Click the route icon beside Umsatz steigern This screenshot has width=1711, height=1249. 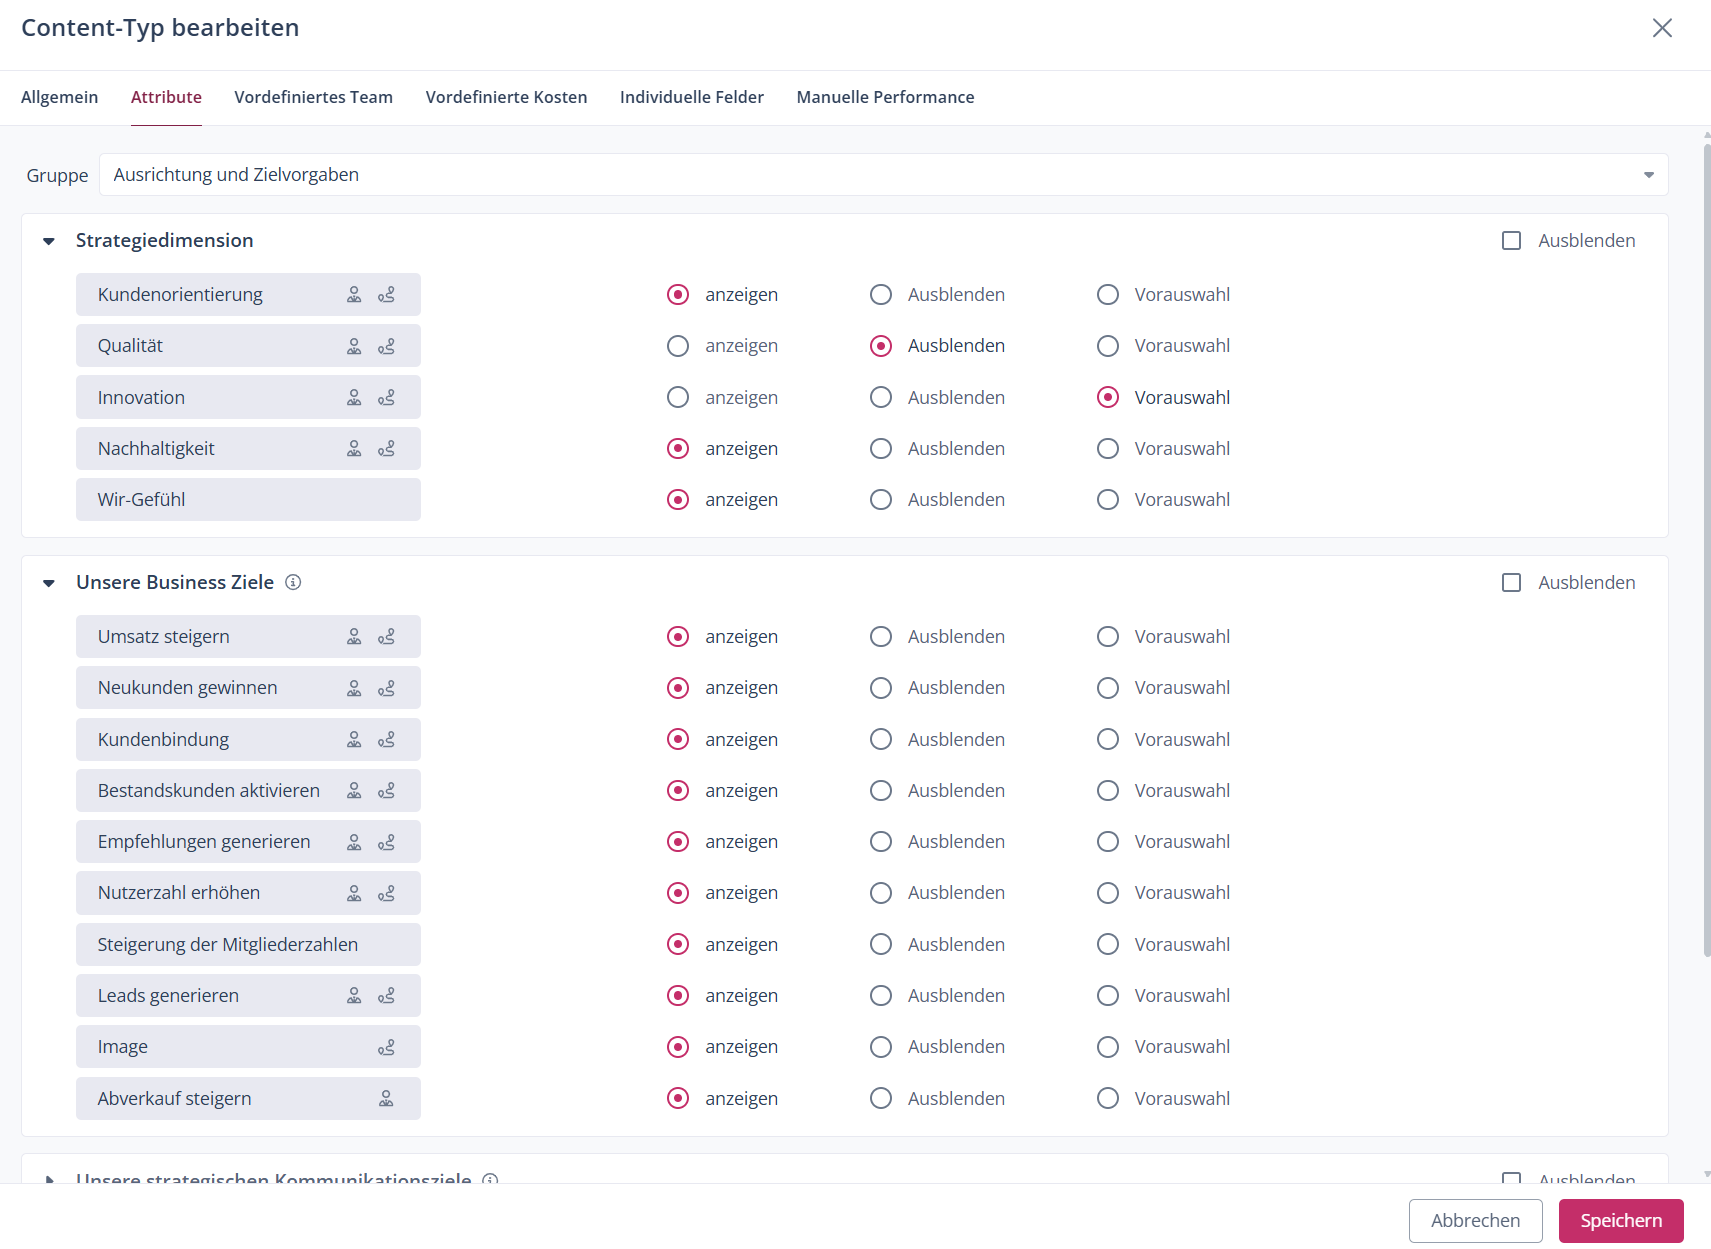coord(386,637)
